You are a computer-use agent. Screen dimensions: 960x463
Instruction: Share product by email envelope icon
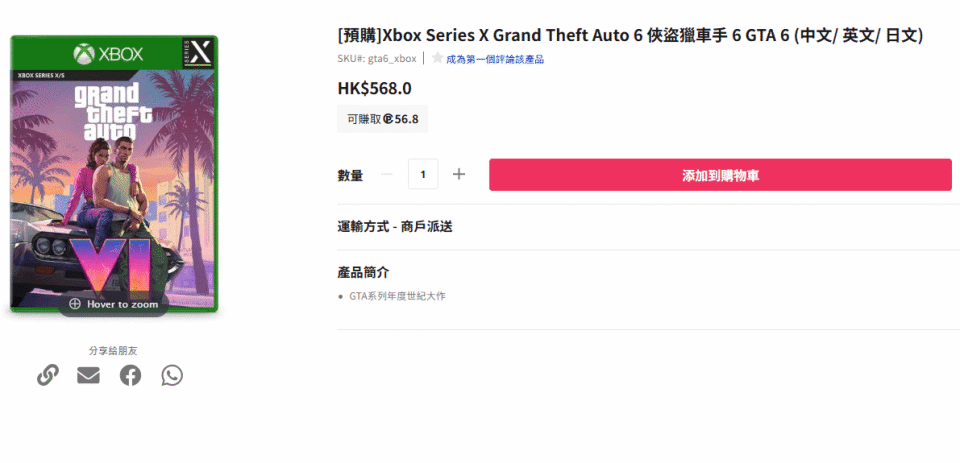click(x=89, y=376)
